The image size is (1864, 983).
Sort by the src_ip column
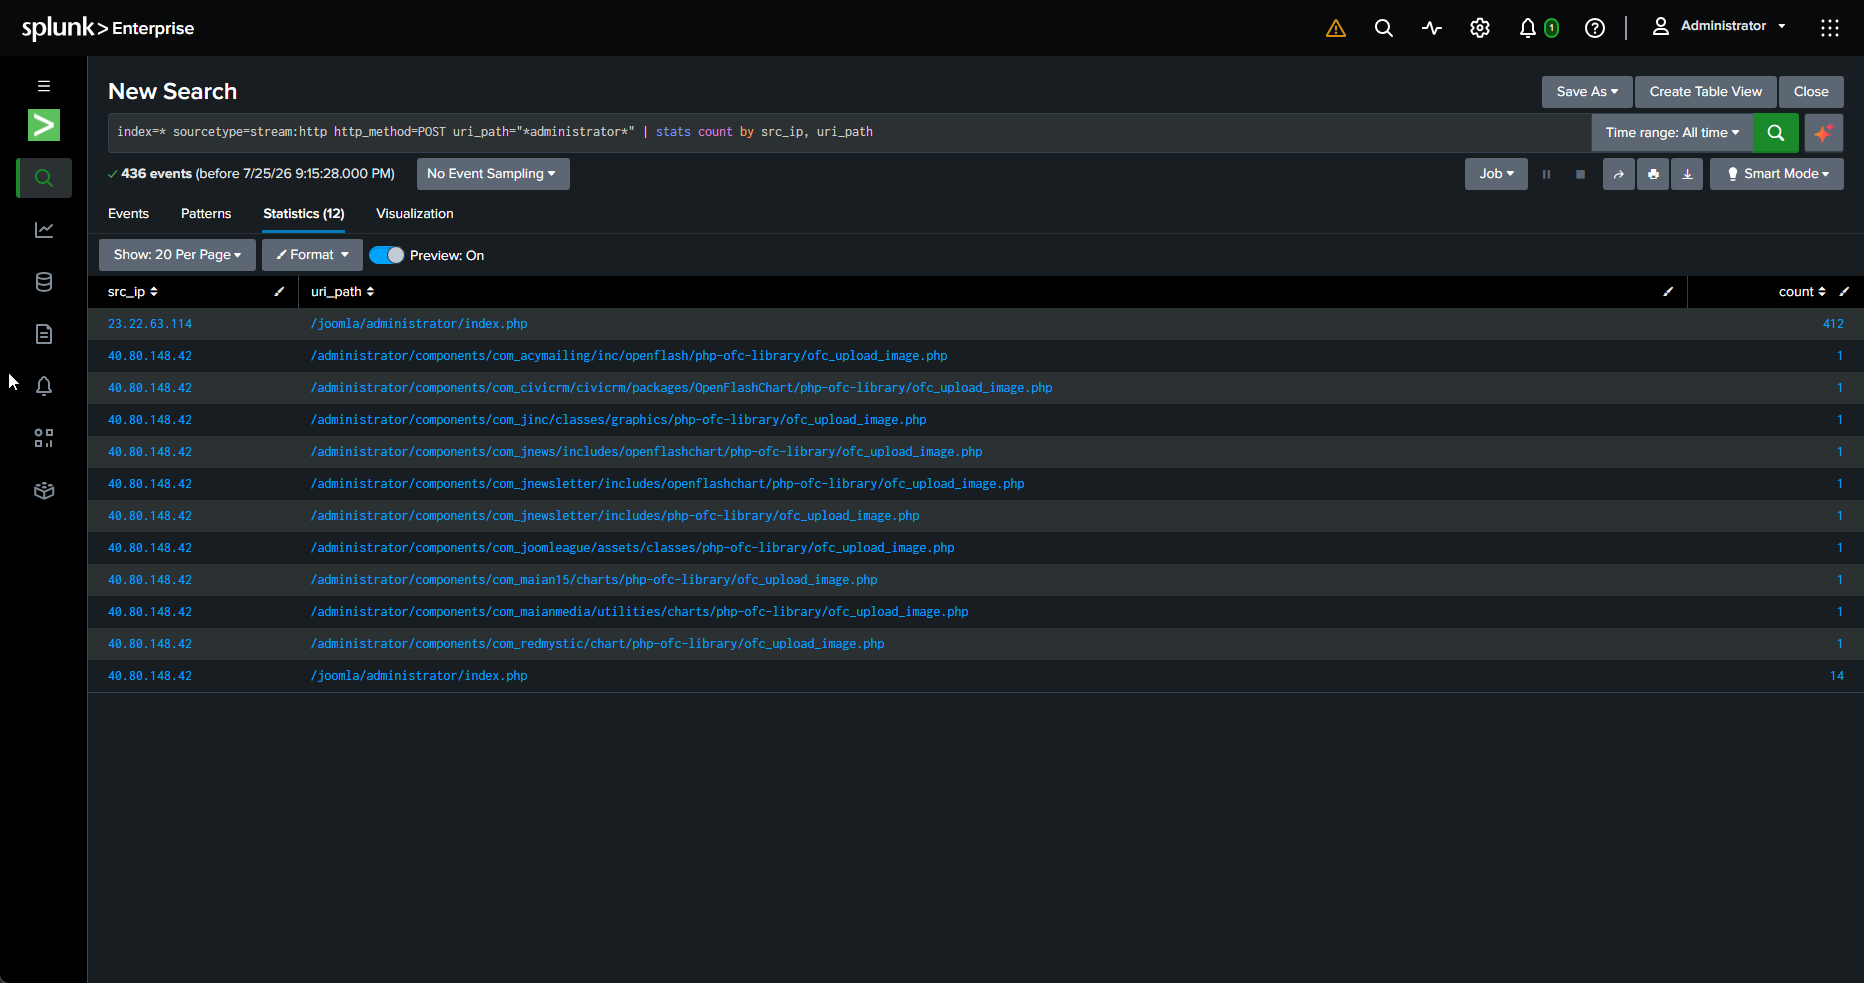tap(132, 292)
